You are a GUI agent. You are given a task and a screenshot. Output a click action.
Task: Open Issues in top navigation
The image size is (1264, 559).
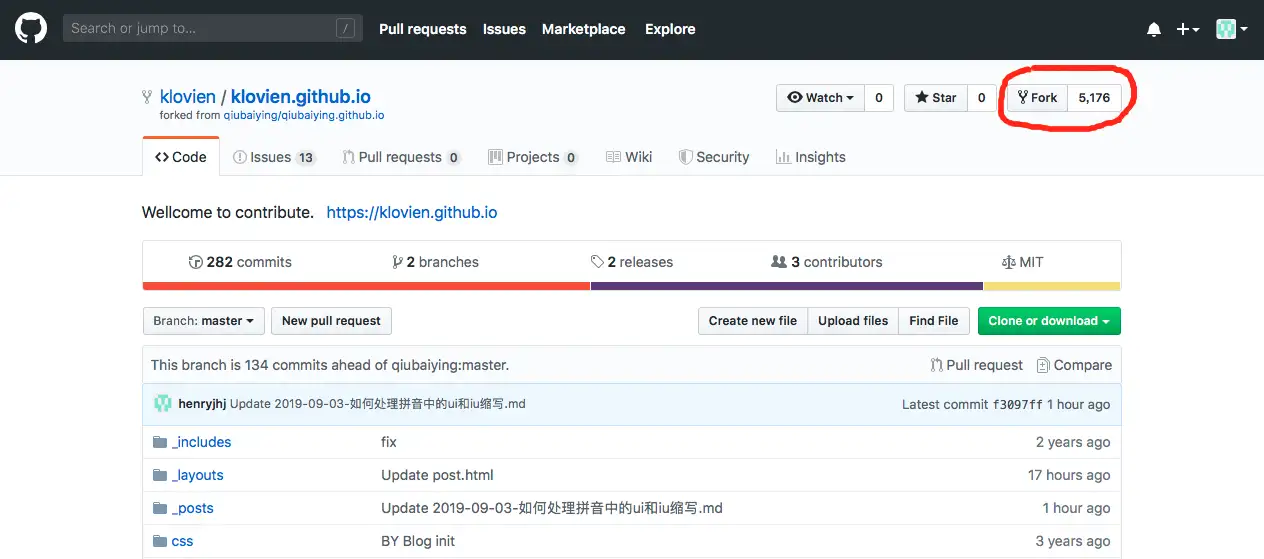(x=504, y=29)
